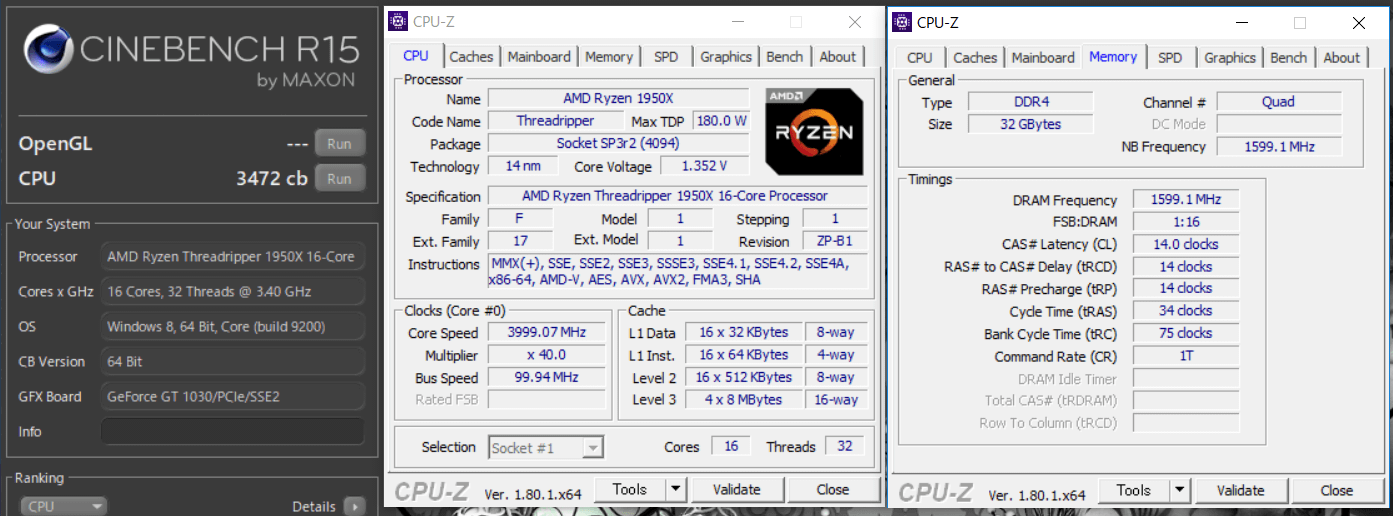The image size is (1393, 516).
Task: Click Close button in right CPU-Z window
Action: (x=1337, y=491)
